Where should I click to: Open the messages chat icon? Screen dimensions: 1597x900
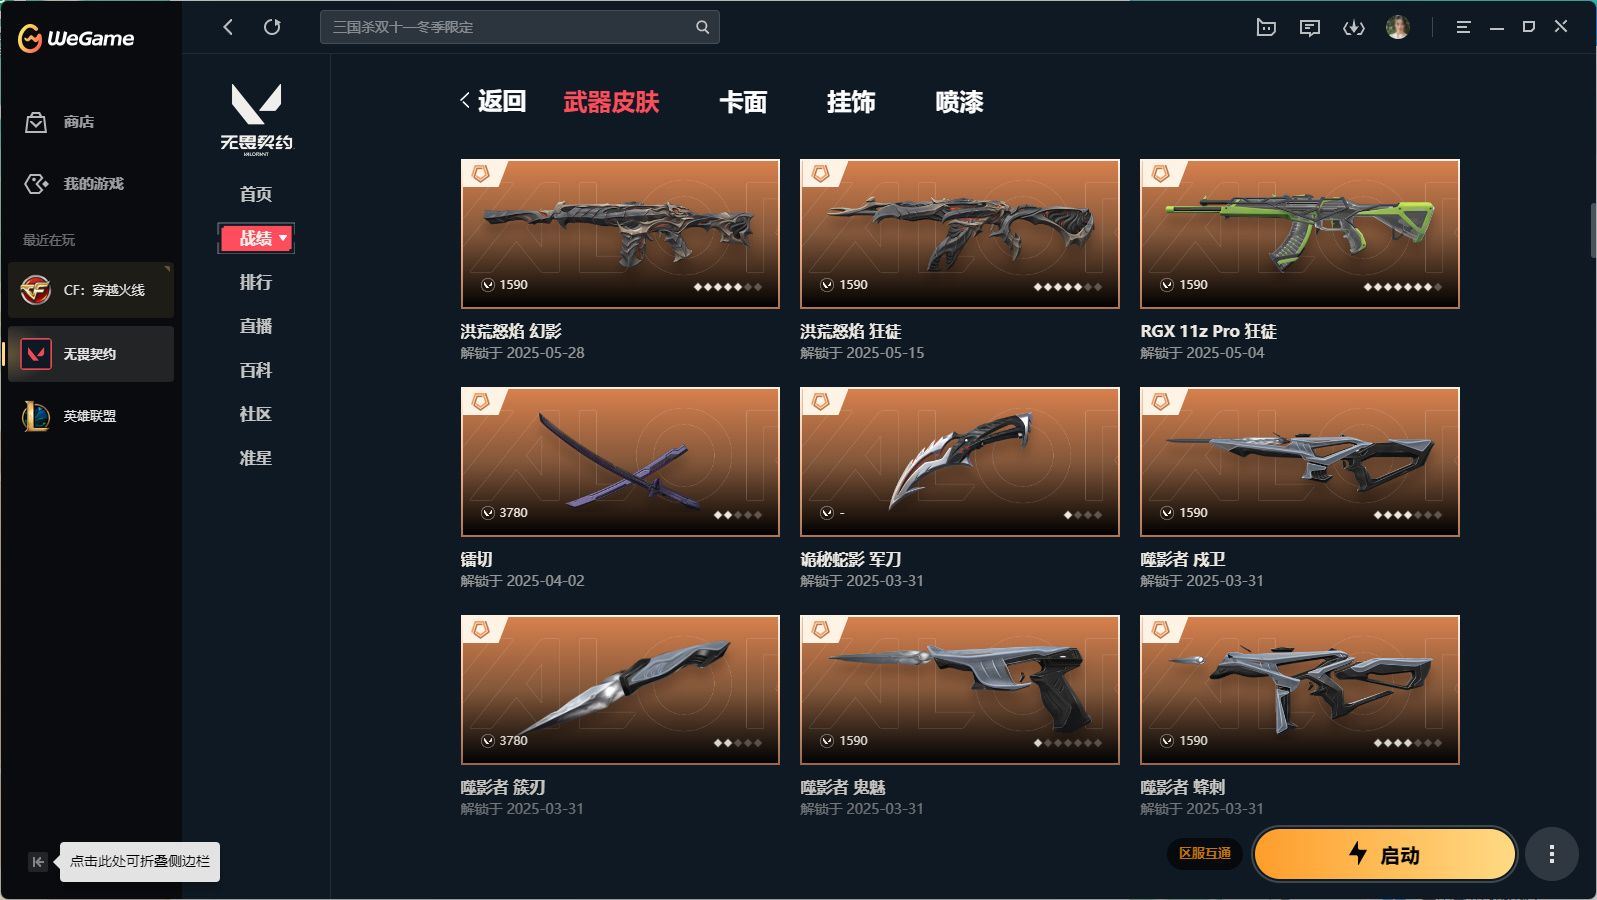pos(1309,28)
